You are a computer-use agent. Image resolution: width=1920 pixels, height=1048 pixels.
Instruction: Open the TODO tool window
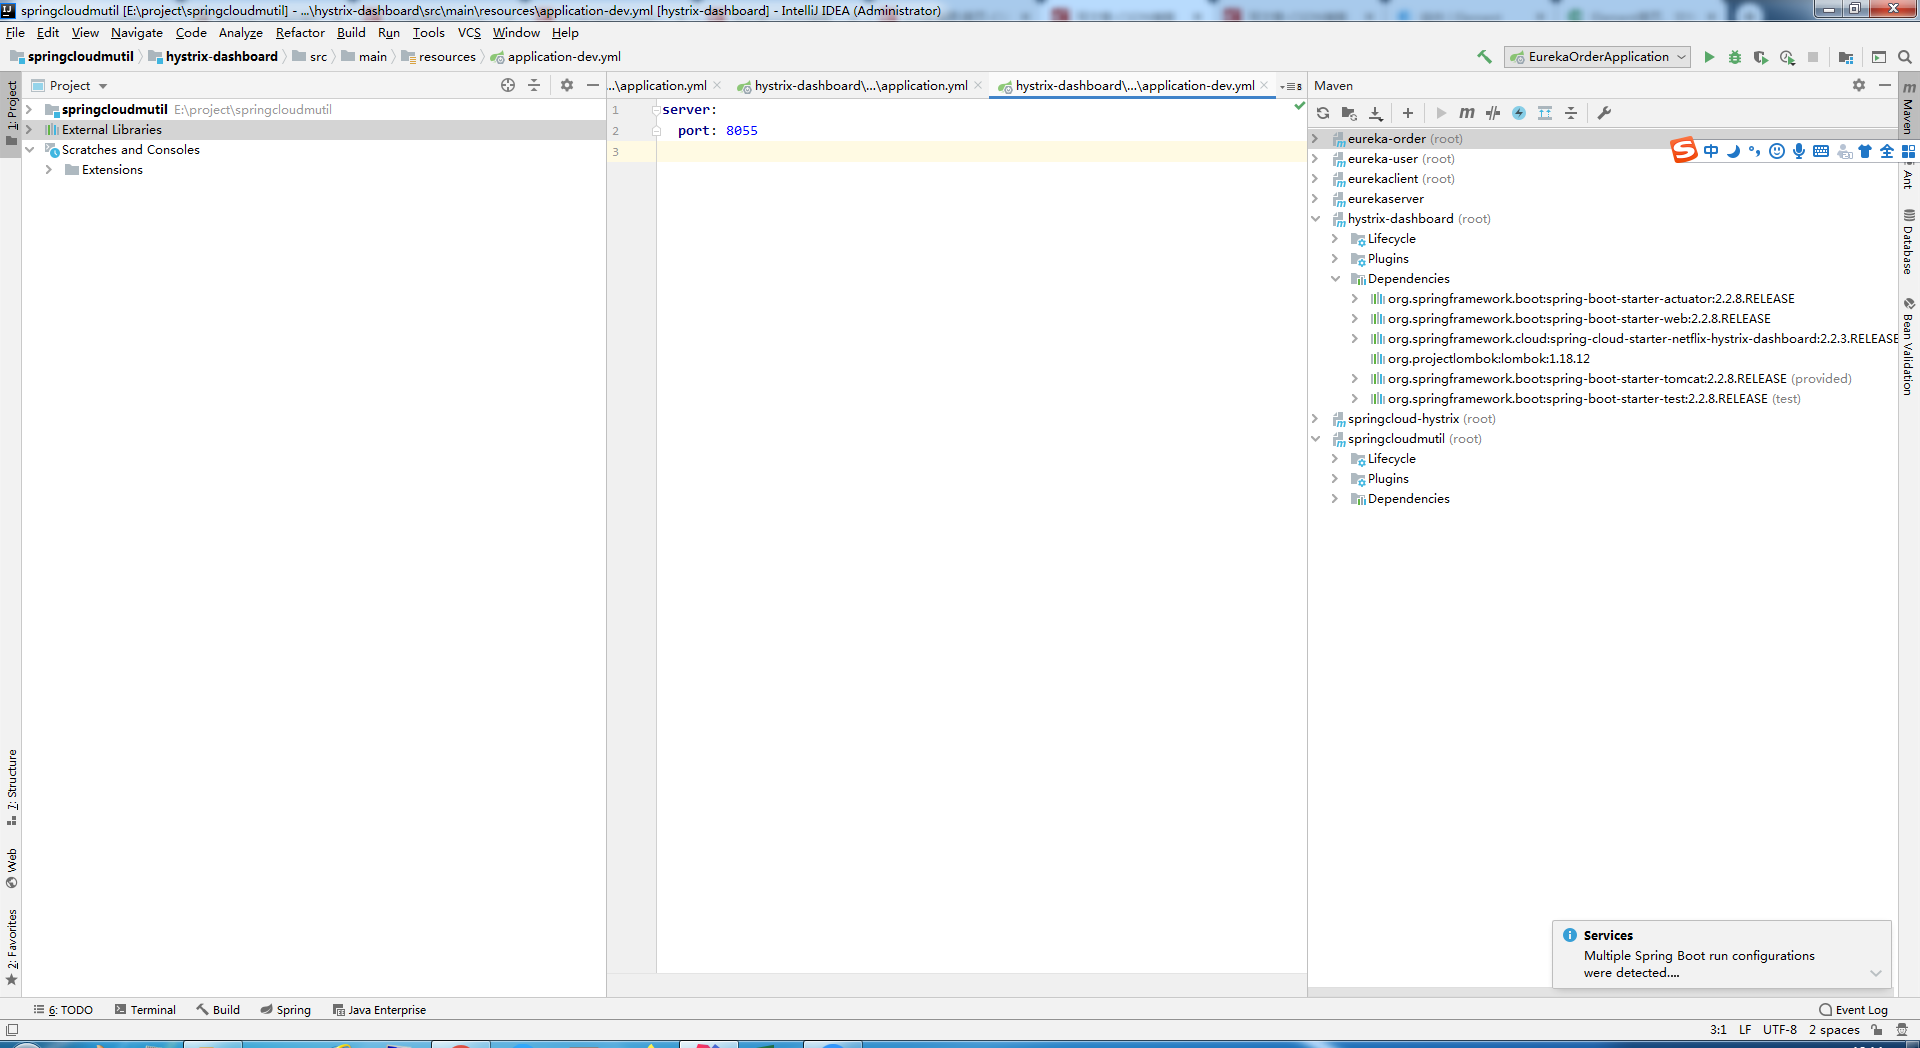63,1010
